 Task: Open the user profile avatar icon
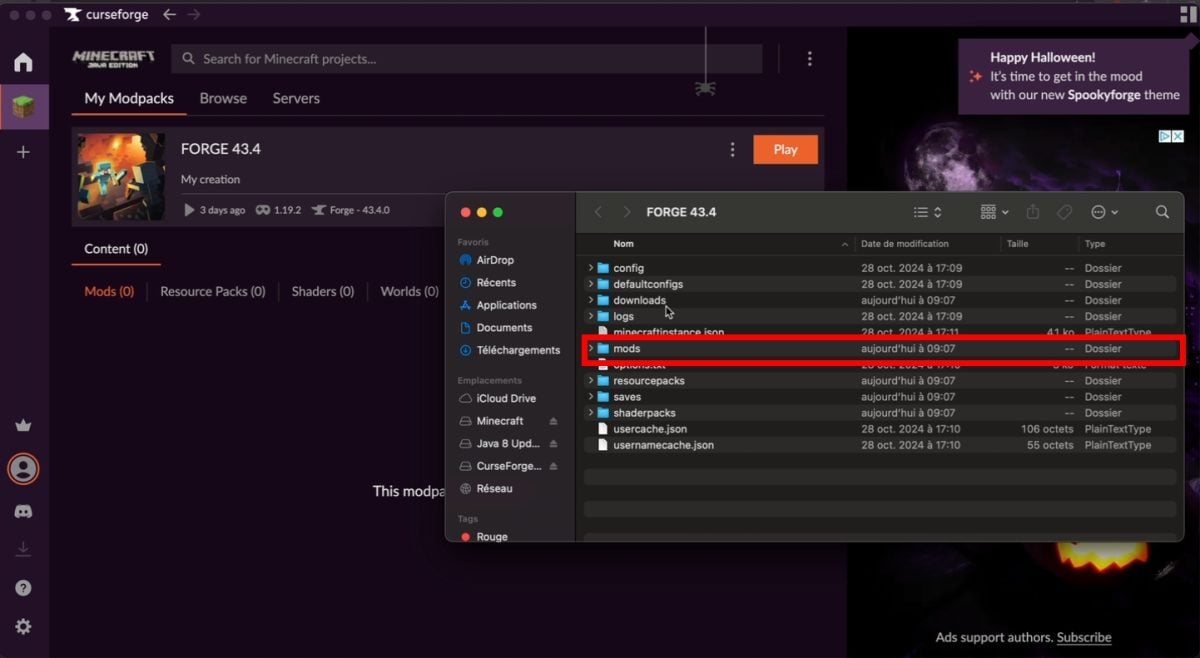click(x=23, y=468)
